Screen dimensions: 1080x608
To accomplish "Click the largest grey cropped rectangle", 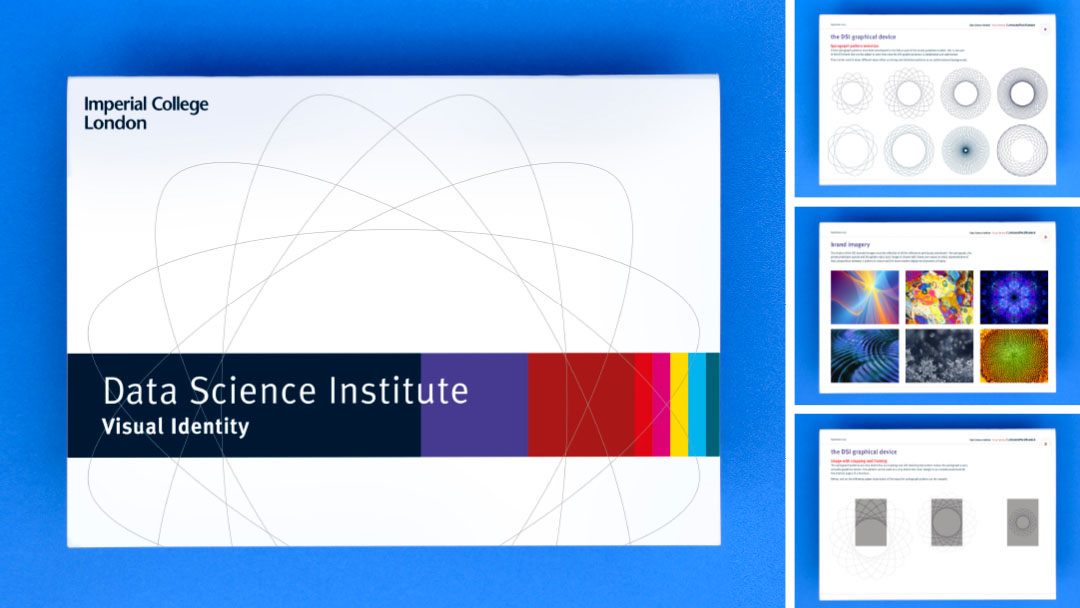I will pyautogui.click(x=871, y=523).
